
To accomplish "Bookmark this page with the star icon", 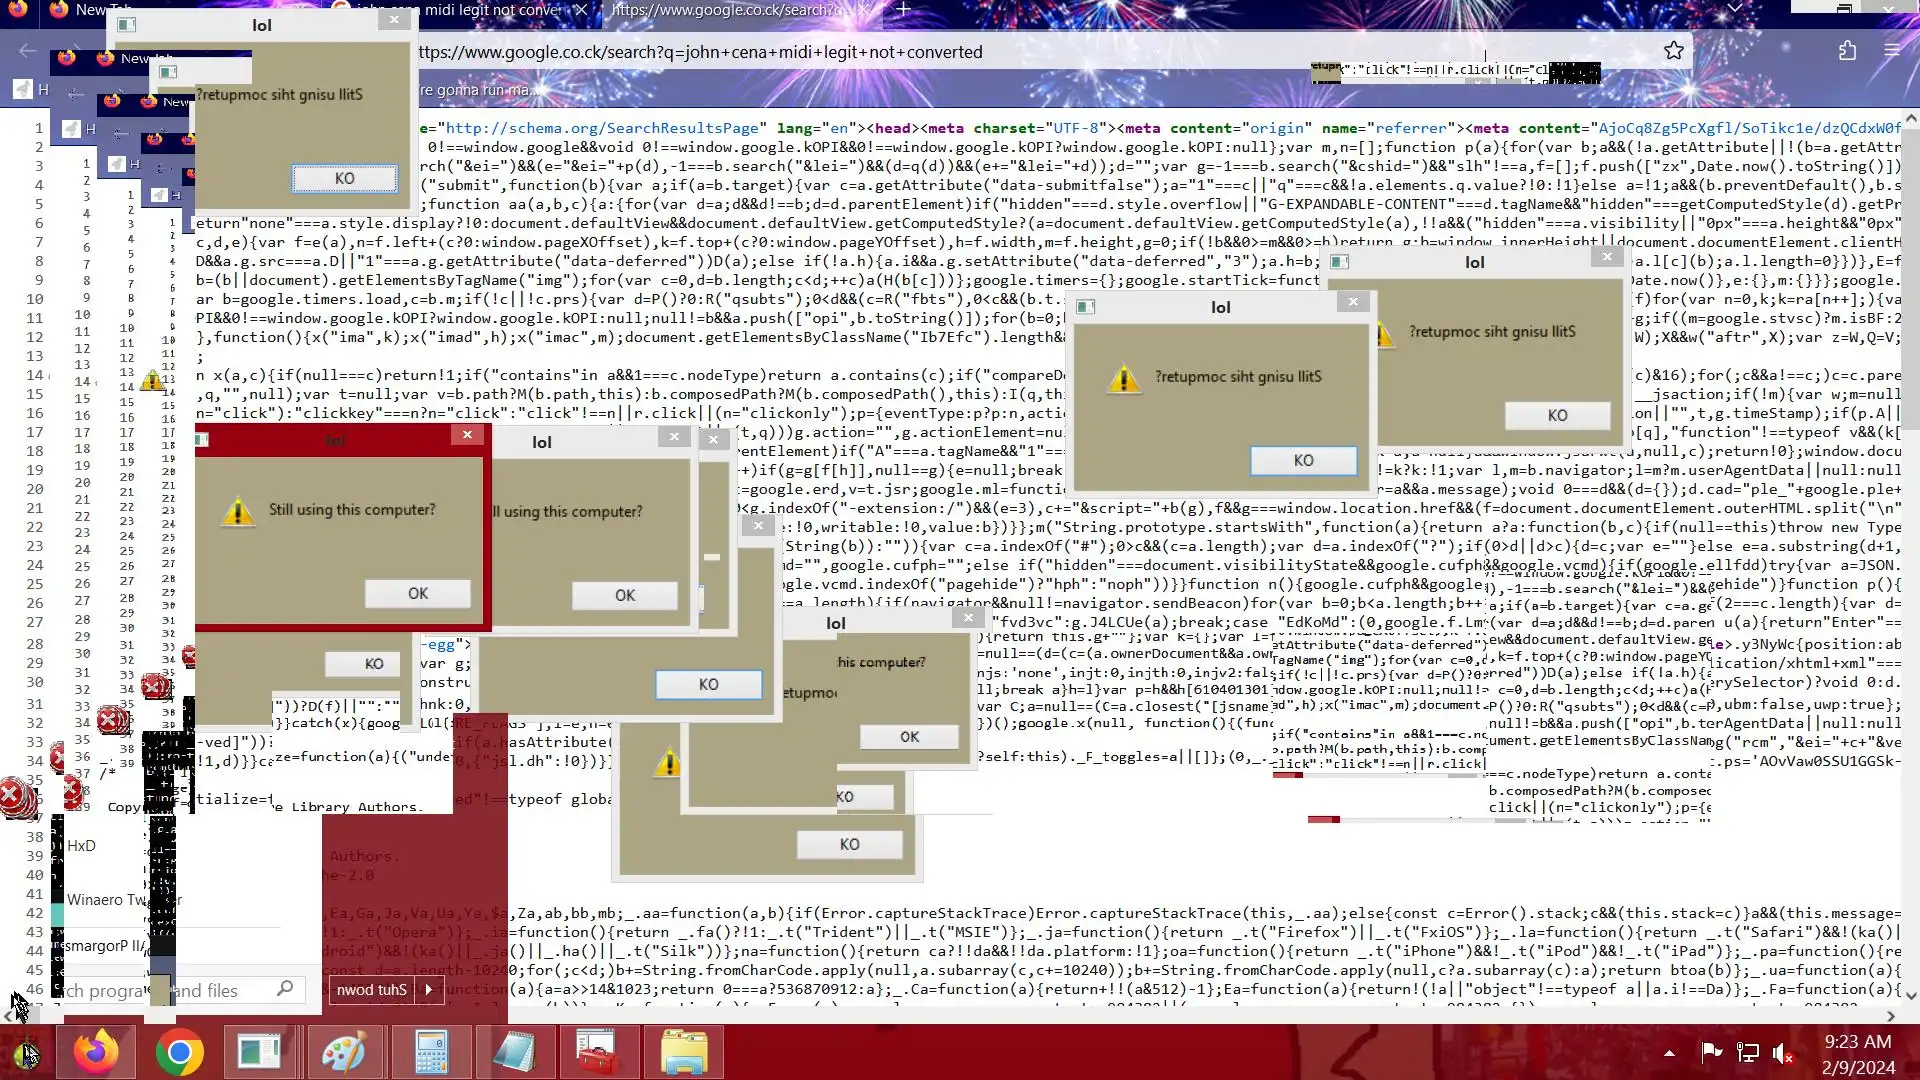I will [x=1674, y=51].
